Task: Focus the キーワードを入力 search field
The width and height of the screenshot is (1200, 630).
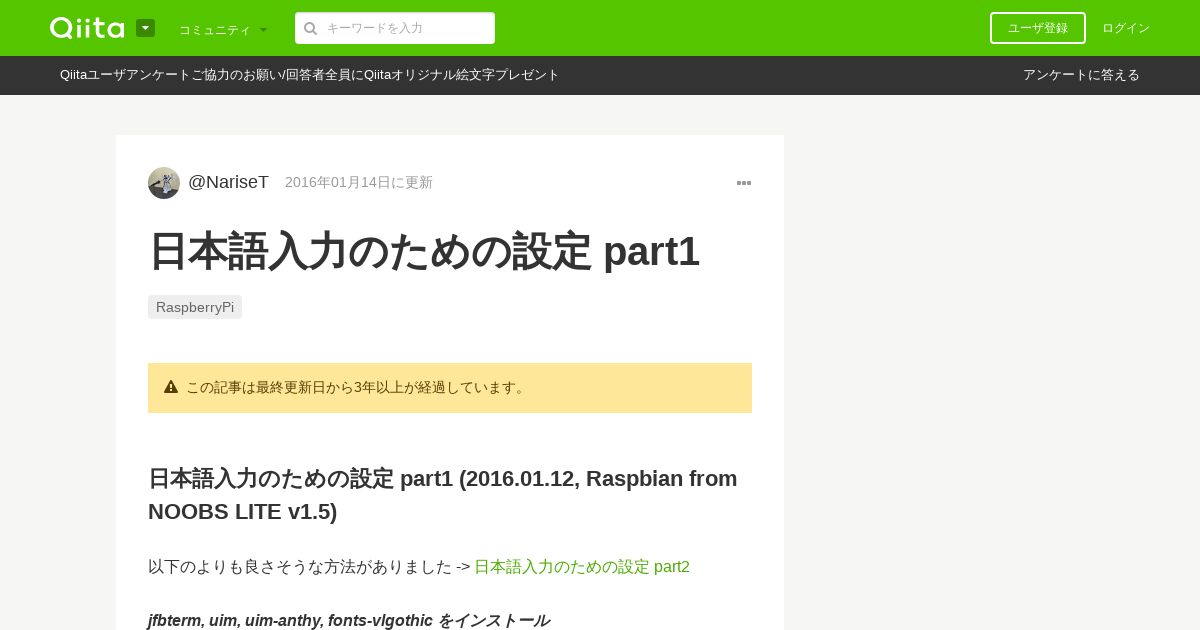Action: pyautogui.click(x=395, y=28)
